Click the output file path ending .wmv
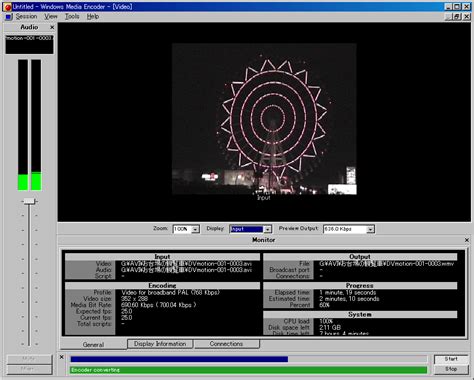The width and height of the screenshot is (474, 380). [387, 264]
